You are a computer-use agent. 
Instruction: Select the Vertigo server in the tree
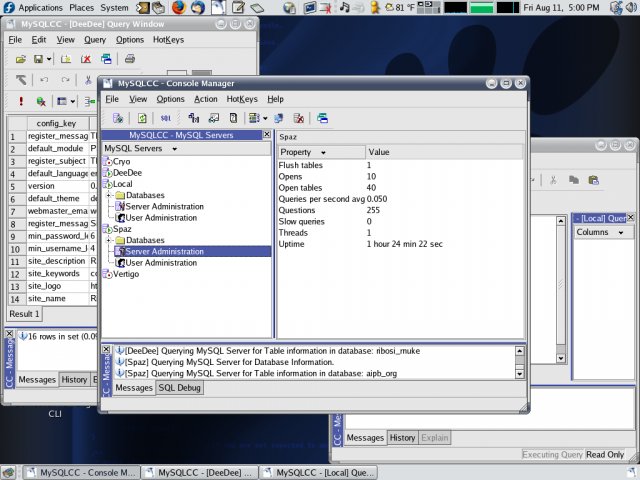click(126, 274)
